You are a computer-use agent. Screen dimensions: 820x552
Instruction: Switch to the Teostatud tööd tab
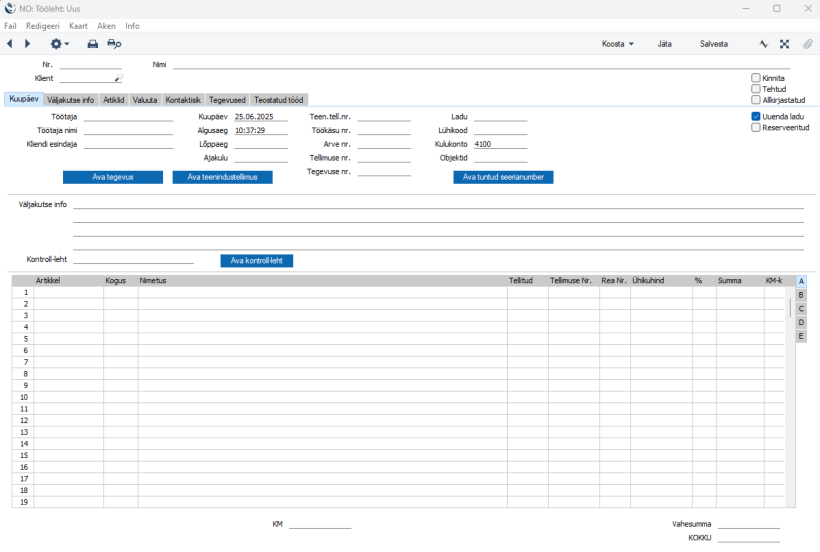pyautogui.click(x=279, y=100)
